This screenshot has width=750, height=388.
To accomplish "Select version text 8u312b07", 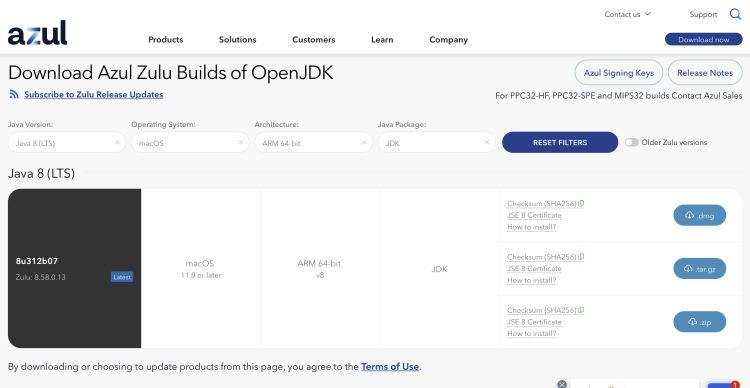I will [x=37, y=261].
